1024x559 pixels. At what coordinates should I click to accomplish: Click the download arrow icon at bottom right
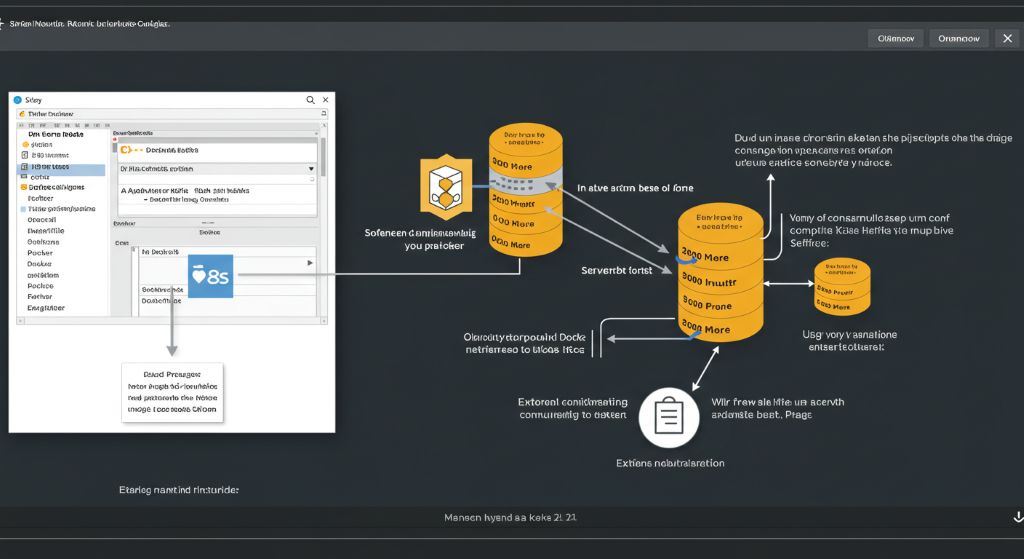[x=1018, y=517]
